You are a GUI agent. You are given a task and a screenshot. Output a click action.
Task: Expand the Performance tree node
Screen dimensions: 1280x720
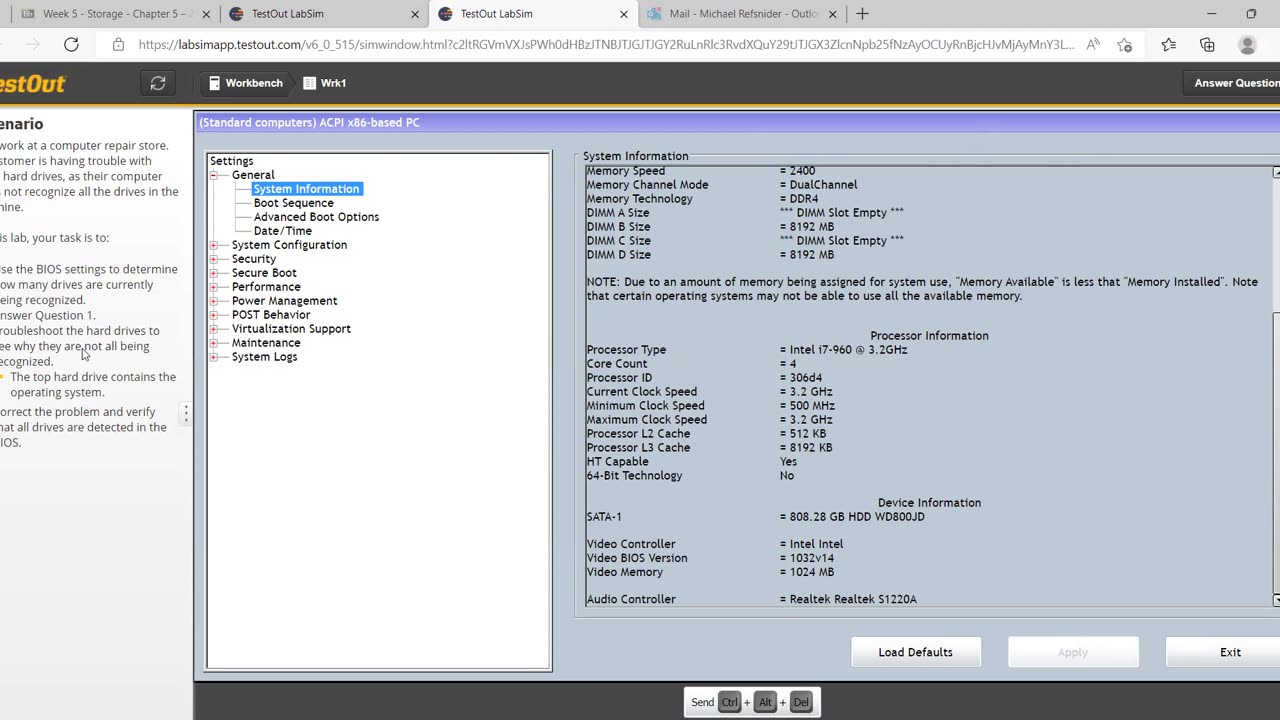tap(213, 287)
